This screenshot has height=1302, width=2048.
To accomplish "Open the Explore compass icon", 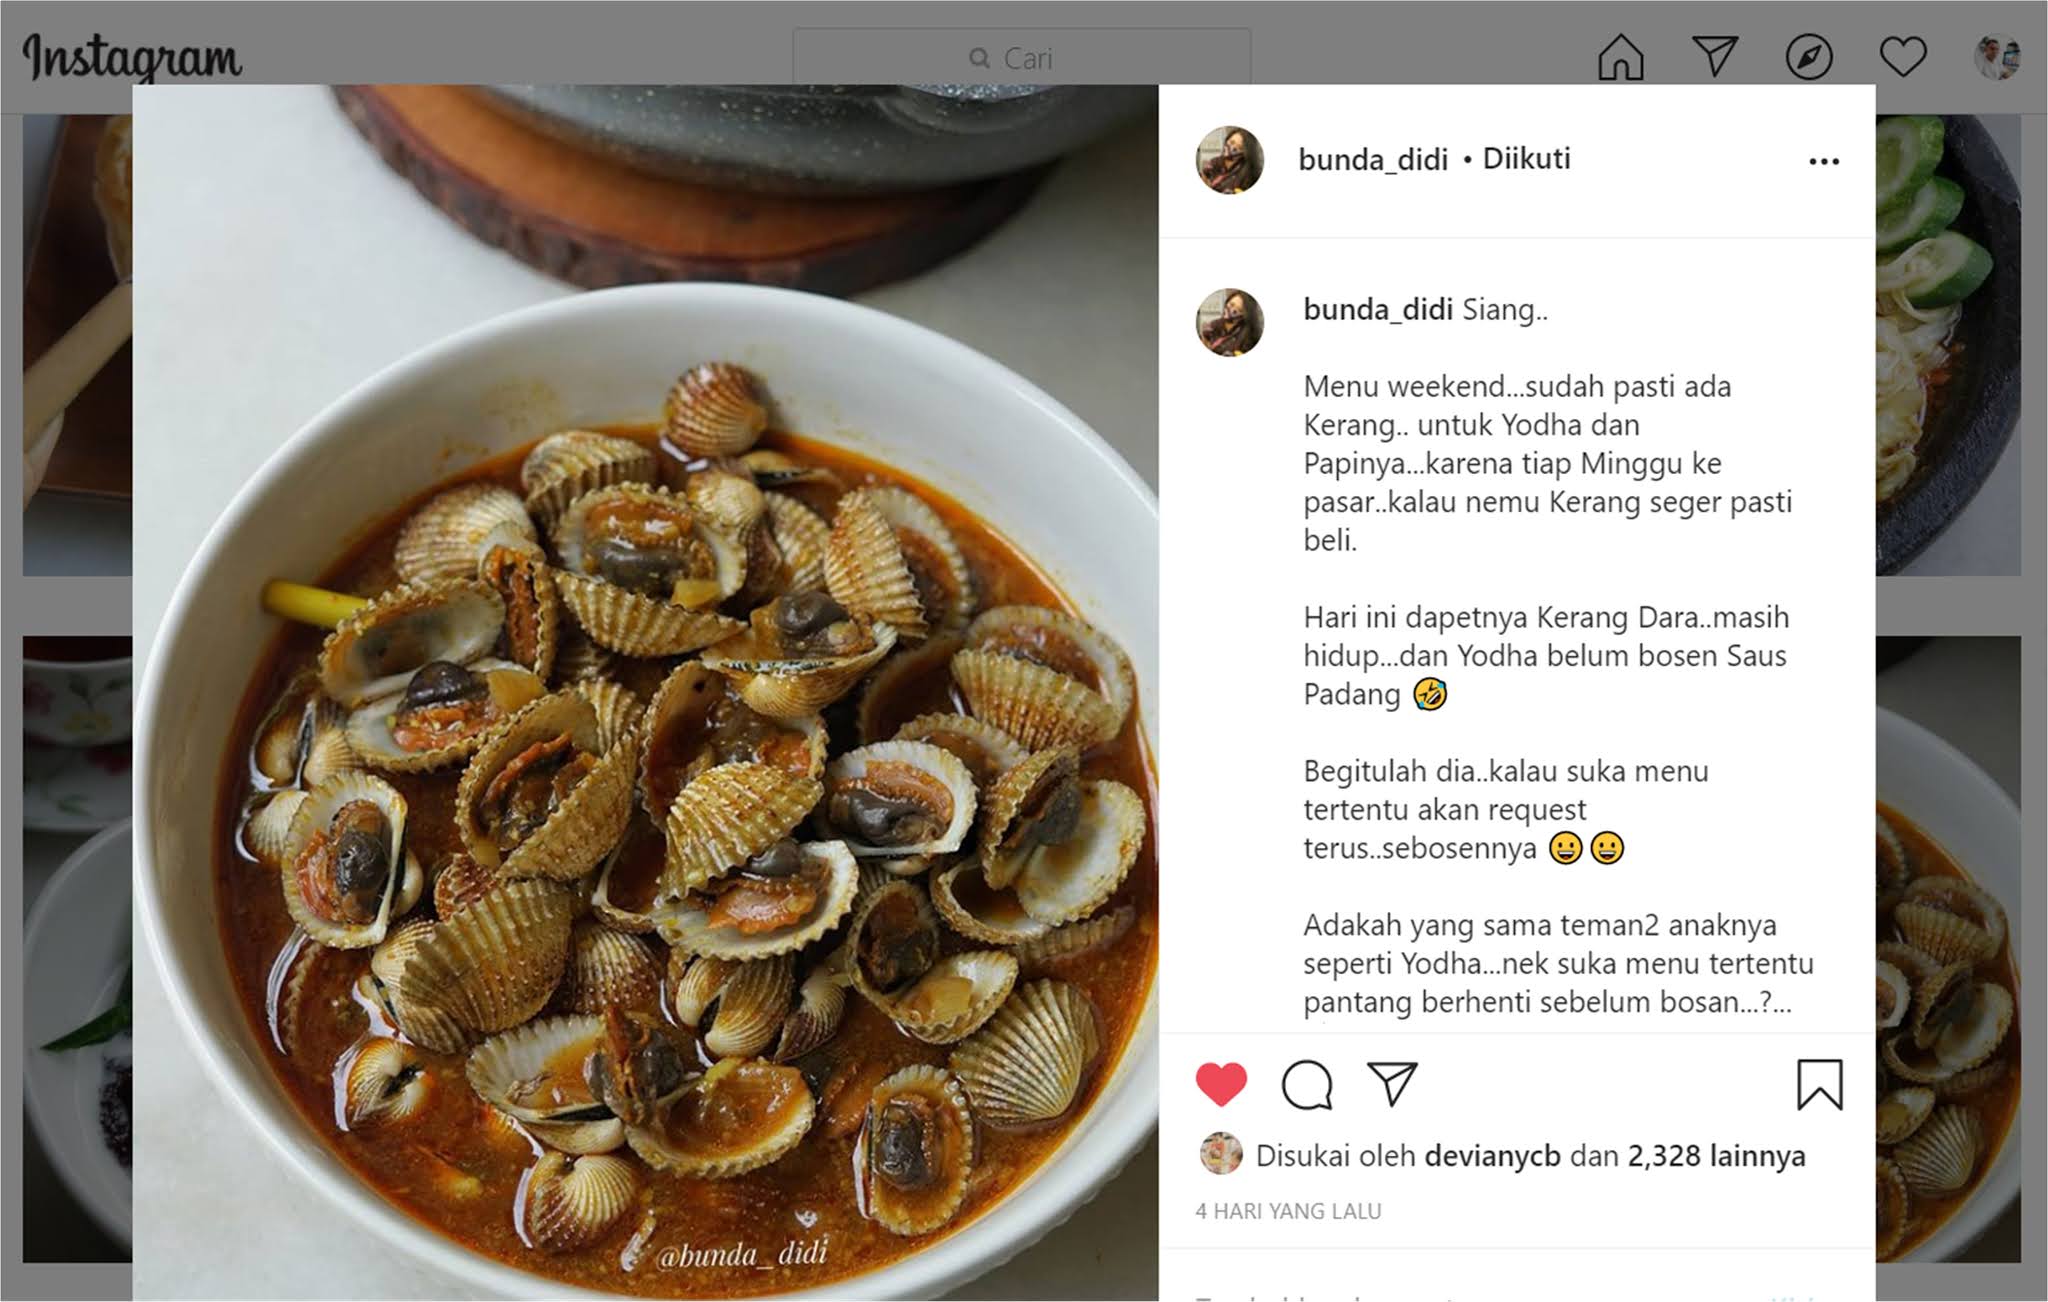I will [1809, 57].
